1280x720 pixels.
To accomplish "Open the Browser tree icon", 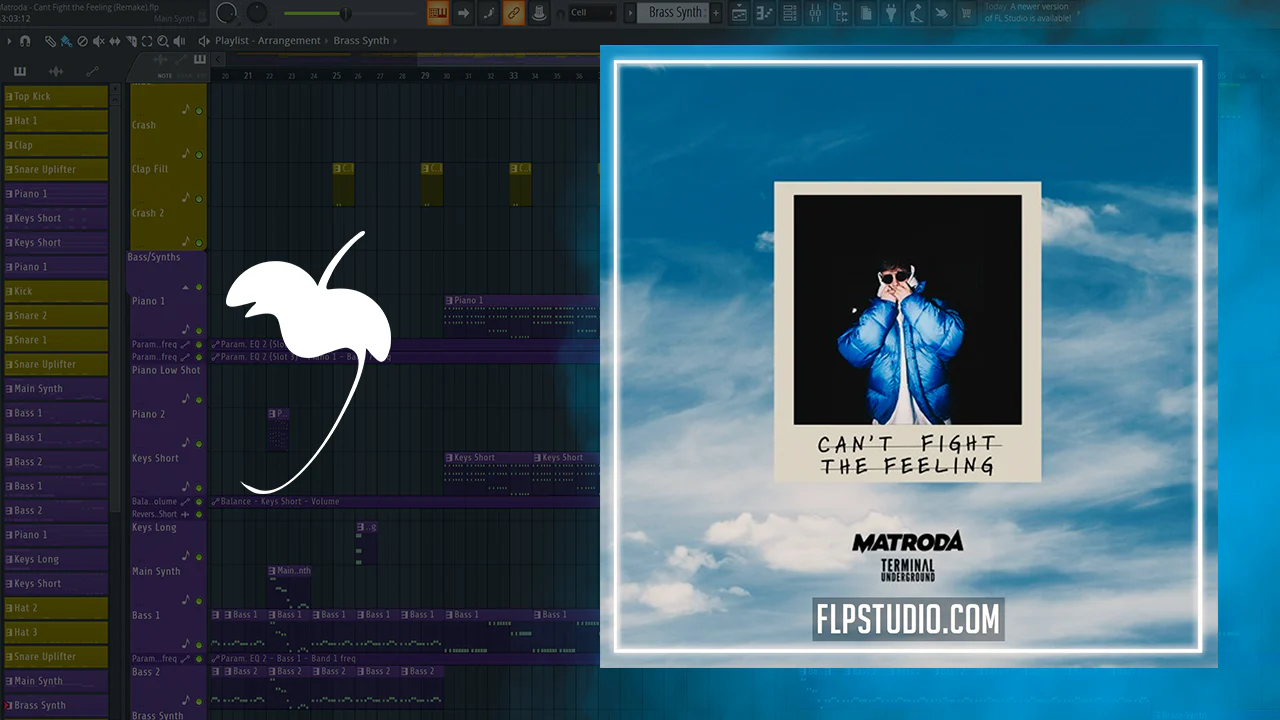I will pyautogui.click(x=840, y=13).
